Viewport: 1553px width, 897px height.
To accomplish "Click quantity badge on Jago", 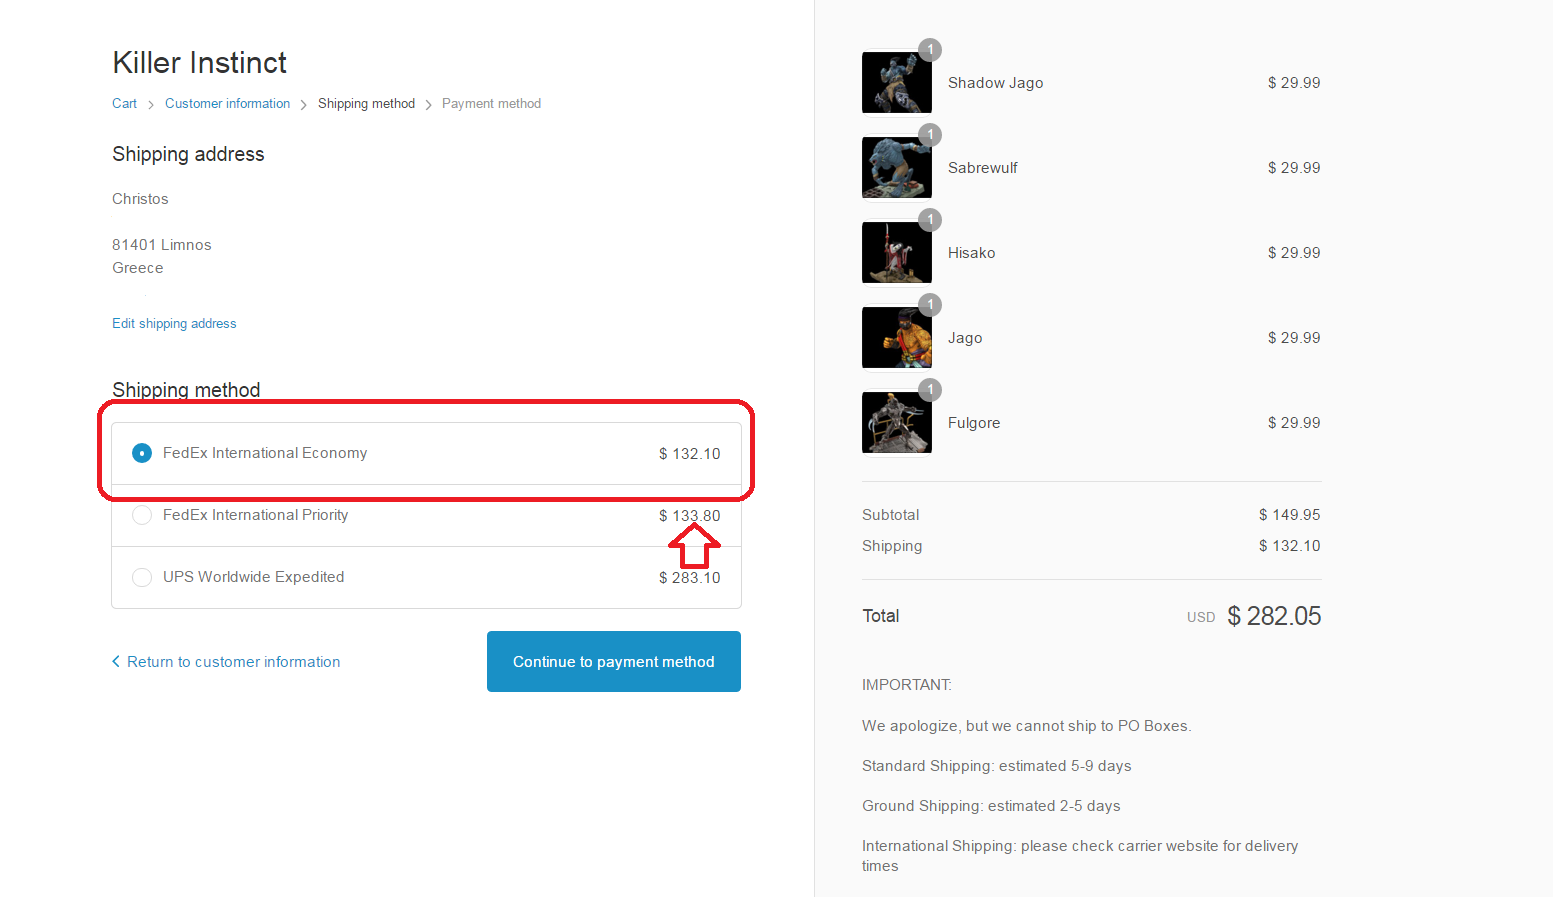I will (x=930, y=305).
